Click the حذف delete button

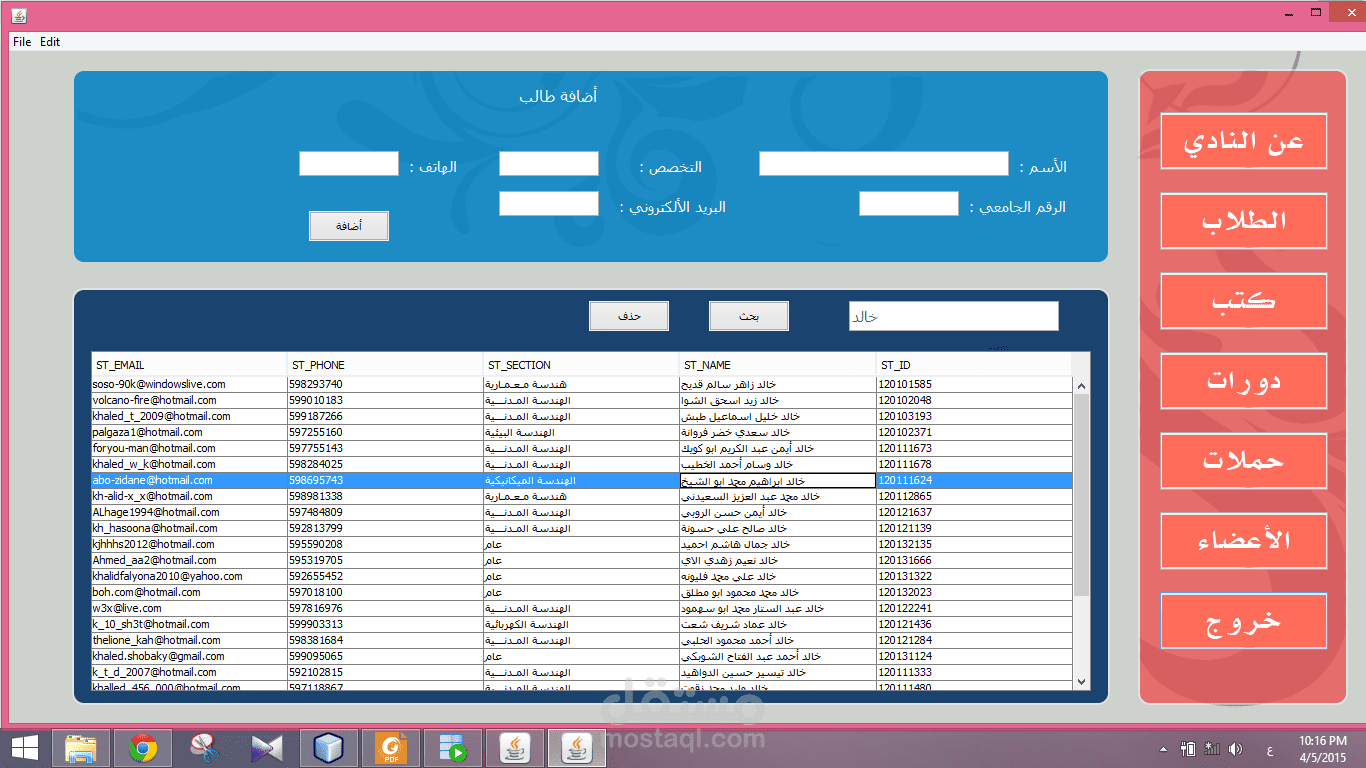coord(629,316)
